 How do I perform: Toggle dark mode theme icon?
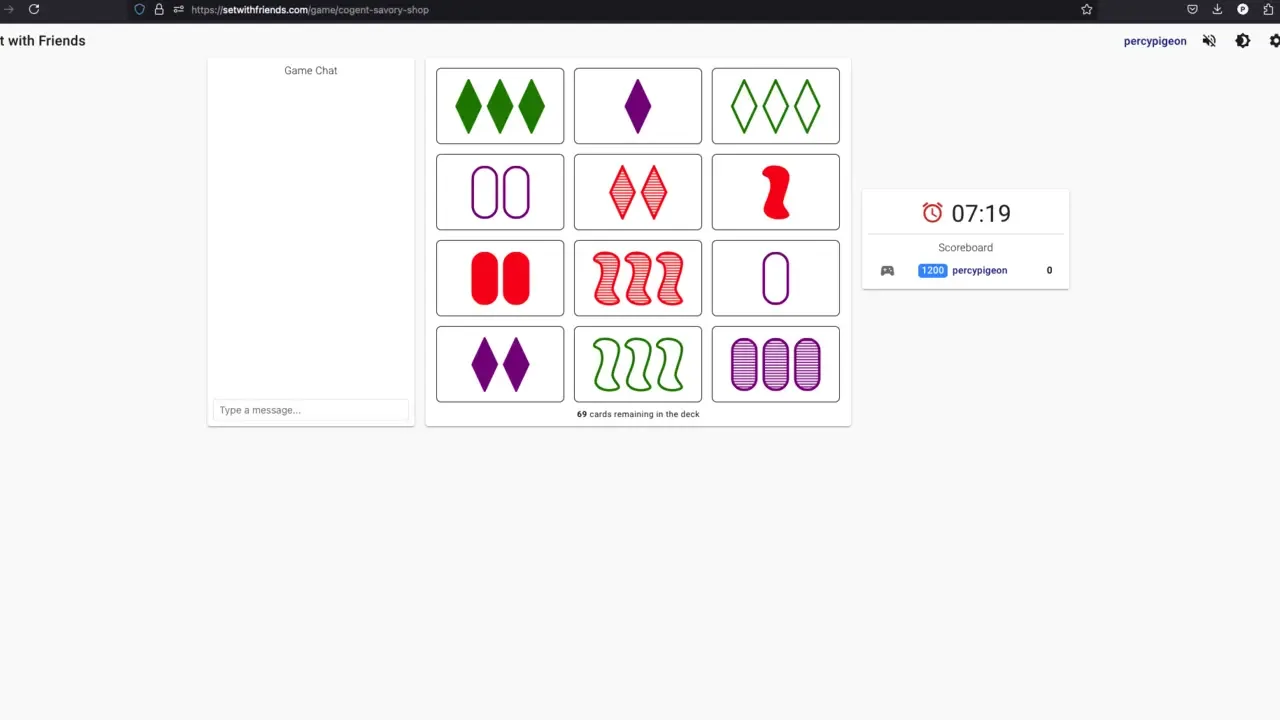tap(1243, 41)
